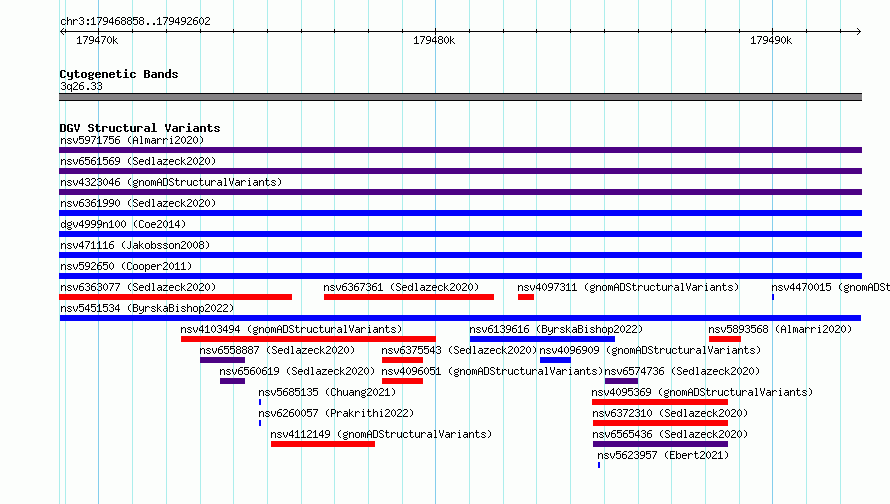
Task: Click the 179470k ruler position
Action: [97, 40]
